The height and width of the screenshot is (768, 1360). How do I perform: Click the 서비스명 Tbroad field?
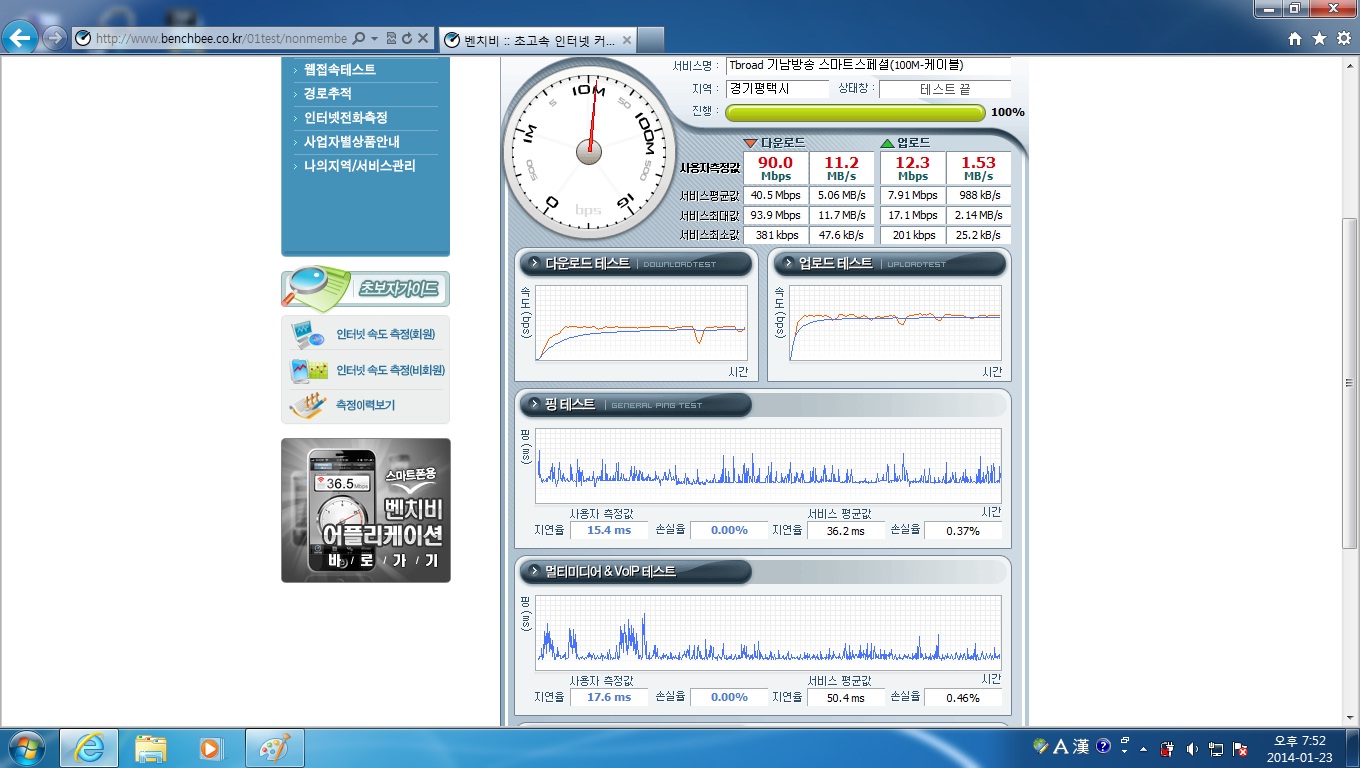(868, 65)
